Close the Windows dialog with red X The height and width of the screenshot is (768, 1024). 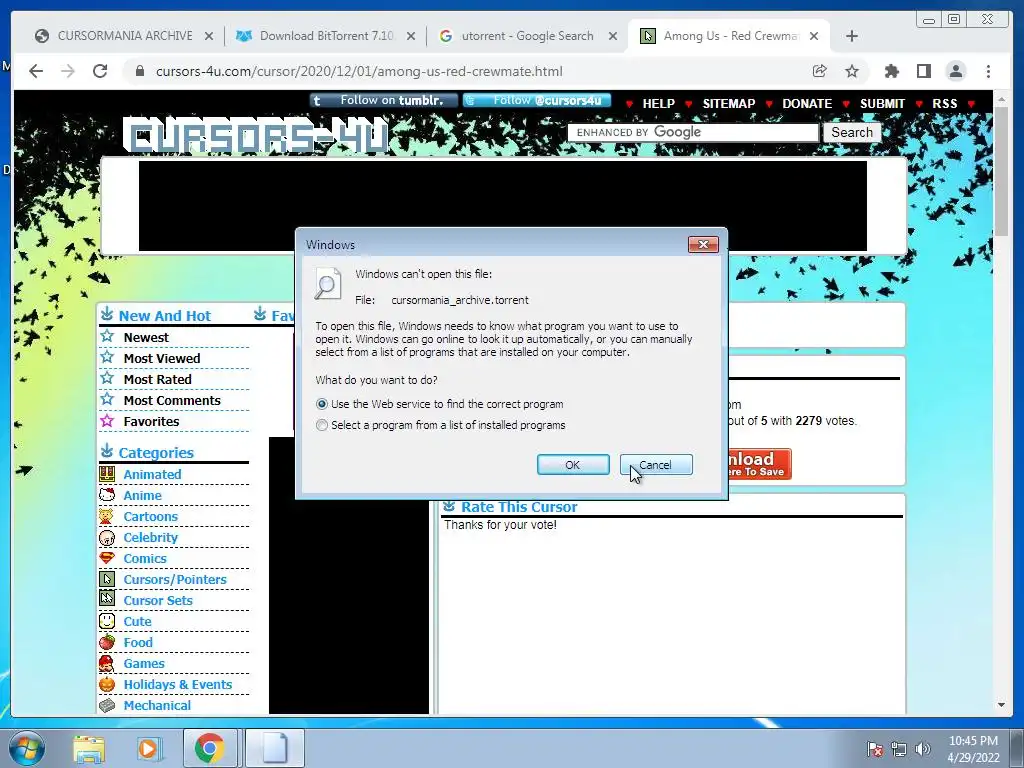tap(703, 244)
